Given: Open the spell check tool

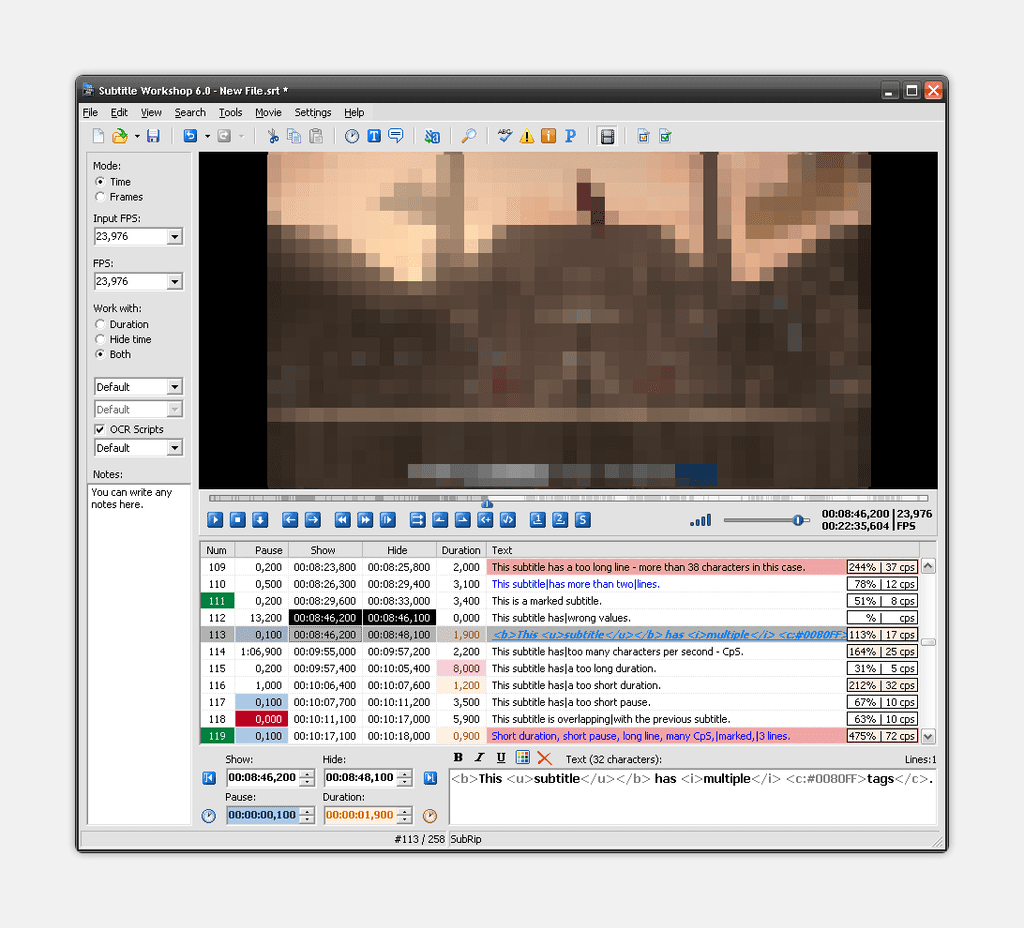Looking at the screenshot, I should (x=504, y=135).
